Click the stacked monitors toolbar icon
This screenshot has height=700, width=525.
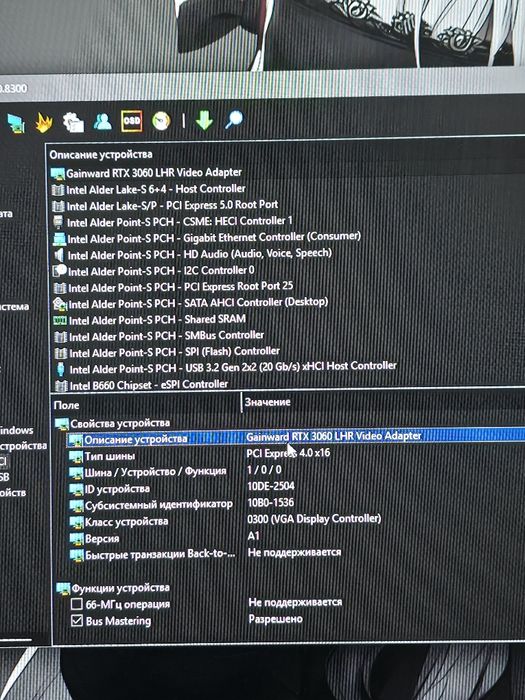16,124
